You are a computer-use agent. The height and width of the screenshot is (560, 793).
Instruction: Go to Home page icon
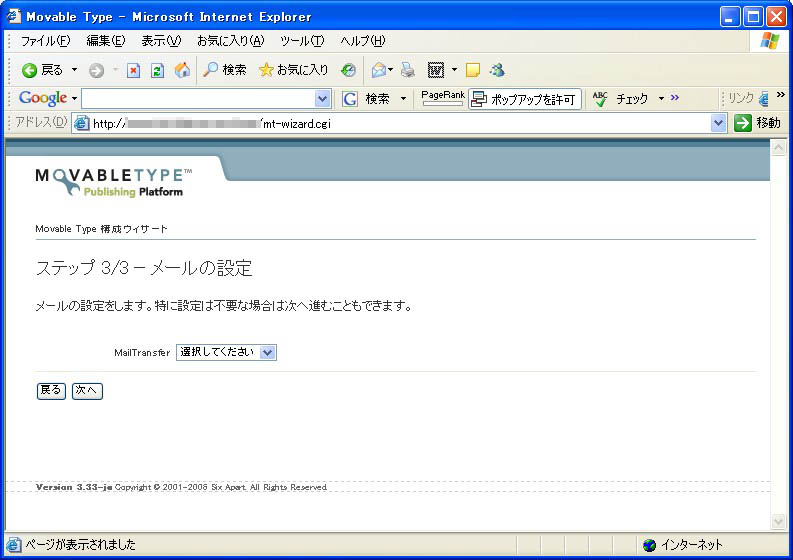[182, 70]
